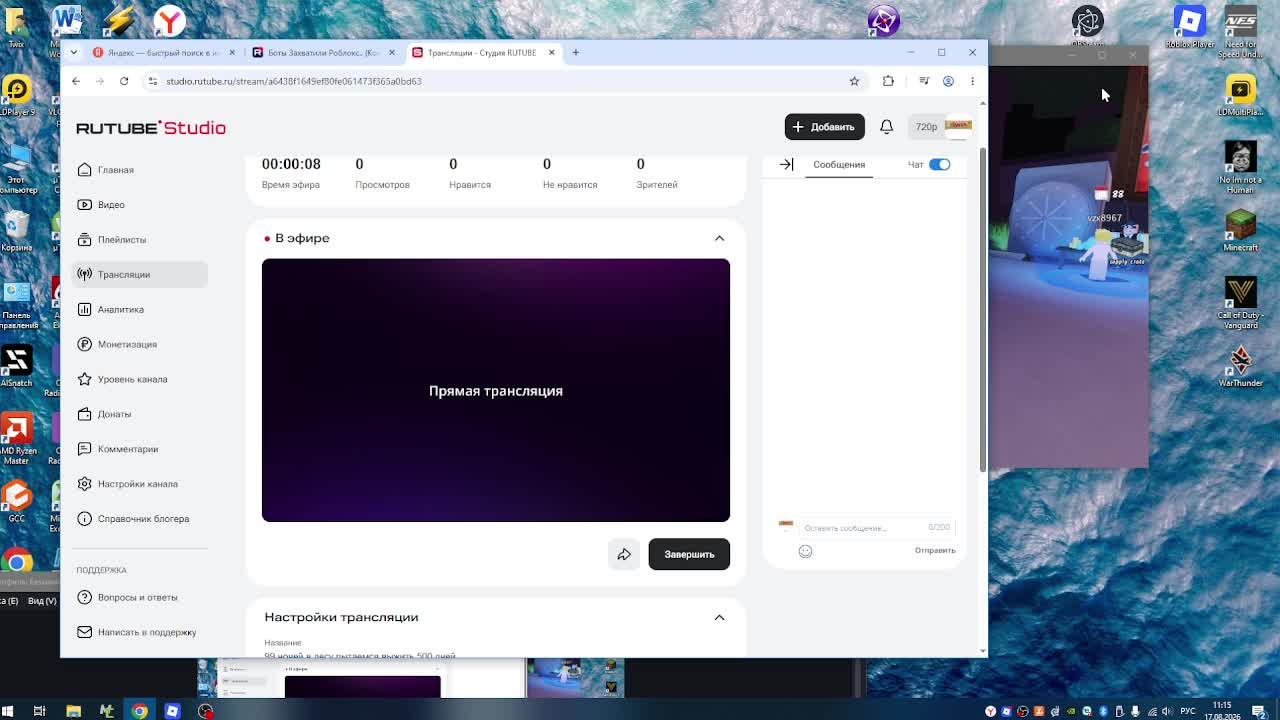Open the Chrome profile icon
This screenshot has width=1280, height=720.
(x=948, y=81)
